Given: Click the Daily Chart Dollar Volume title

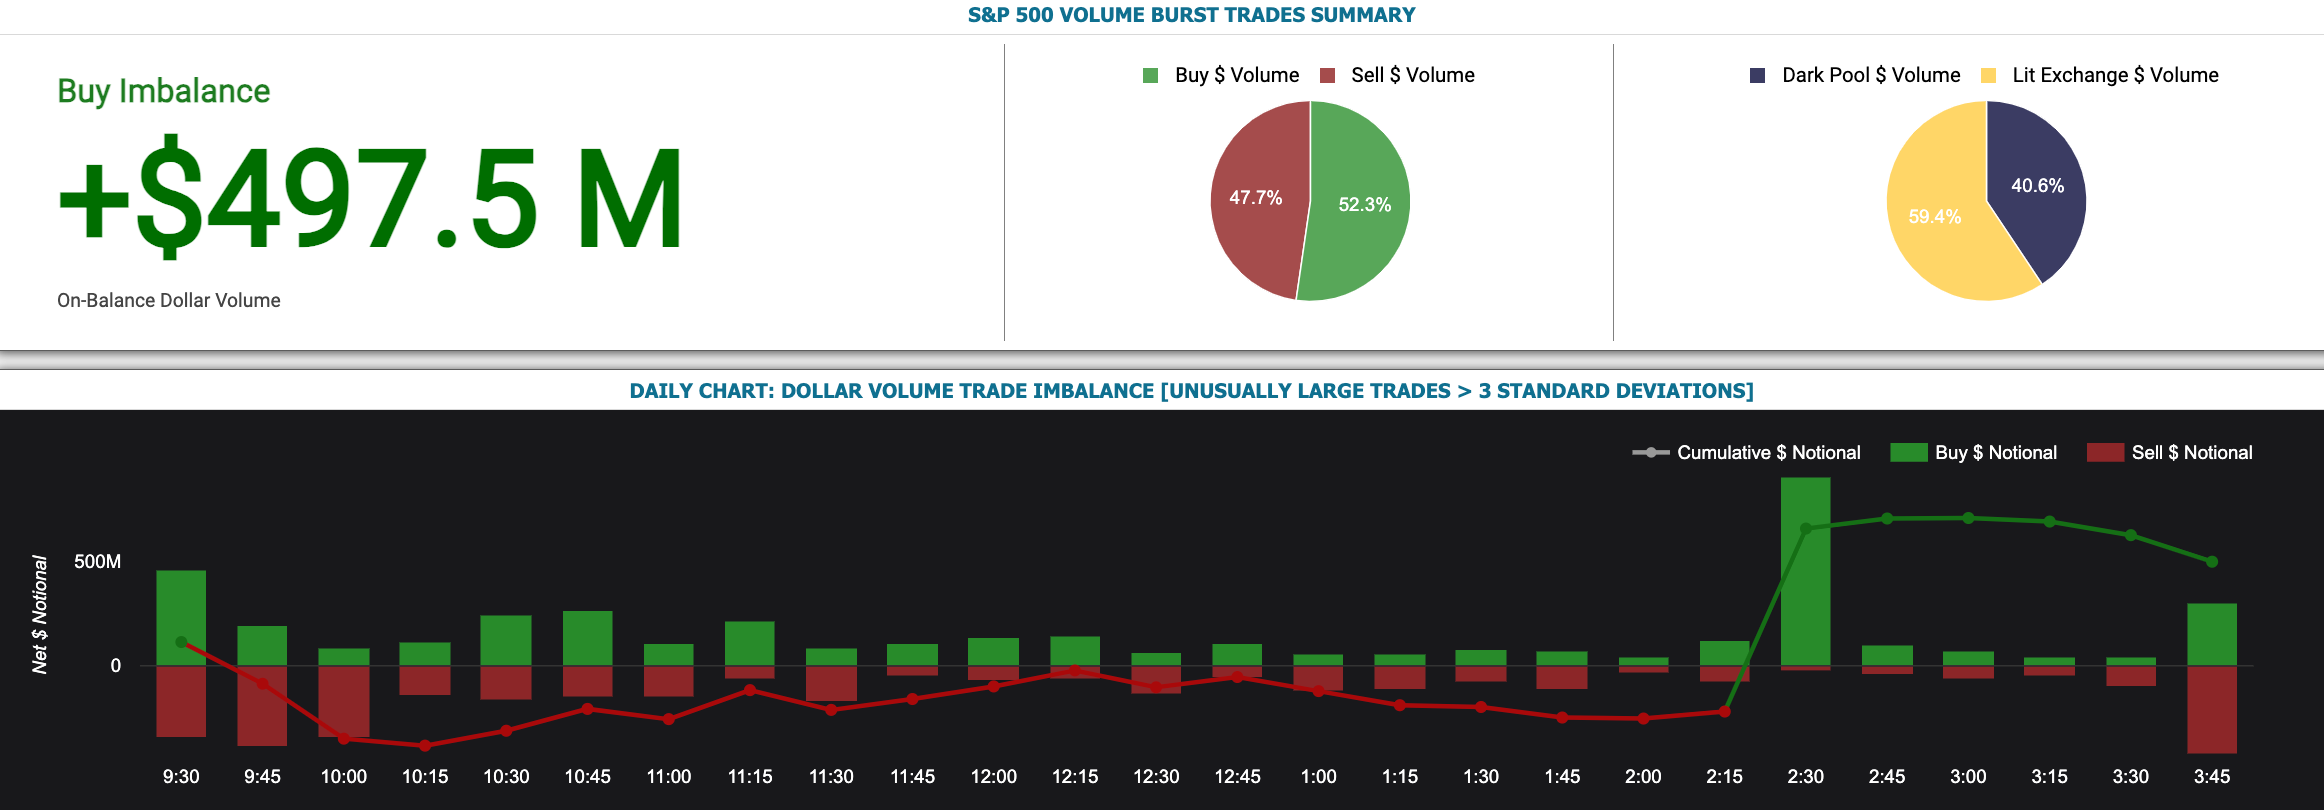Looking at the screenshot, I should tap(1191, 391).
